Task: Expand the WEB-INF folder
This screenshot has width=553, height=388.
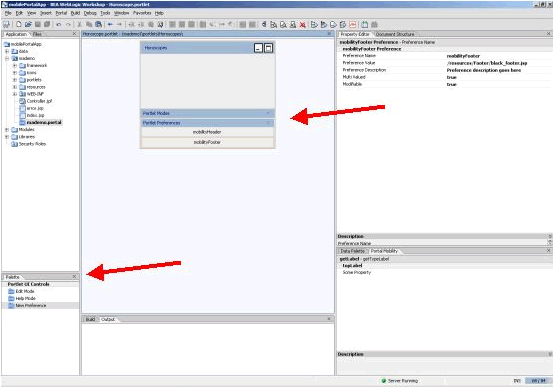Action: click(15, 94)
